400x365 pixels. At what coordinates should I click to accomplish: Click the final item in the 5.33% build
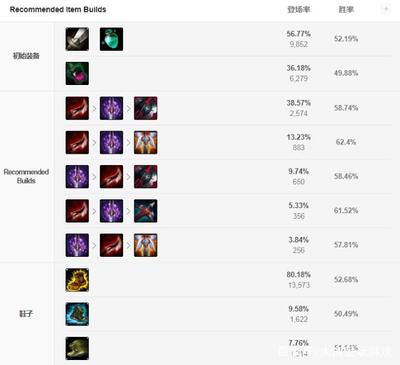click(x=146, y=211)
